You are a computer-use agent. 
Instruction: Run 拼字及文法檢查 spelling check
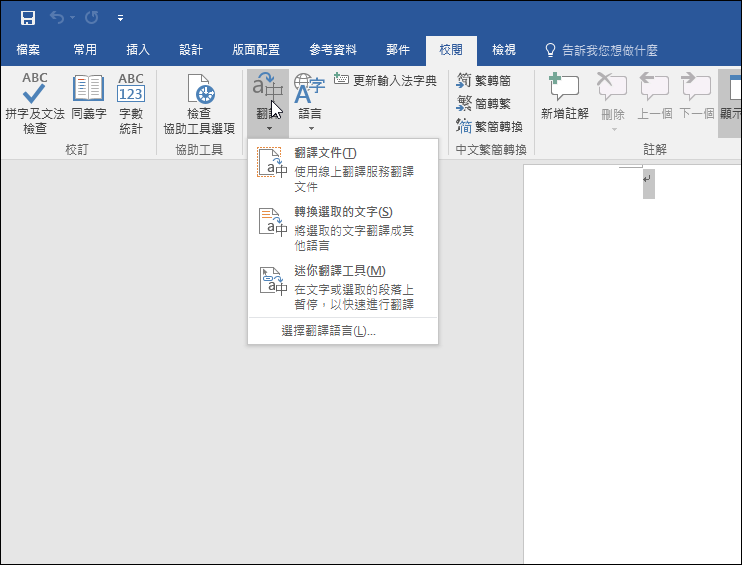pyautogui.click(x=35, y=103)
